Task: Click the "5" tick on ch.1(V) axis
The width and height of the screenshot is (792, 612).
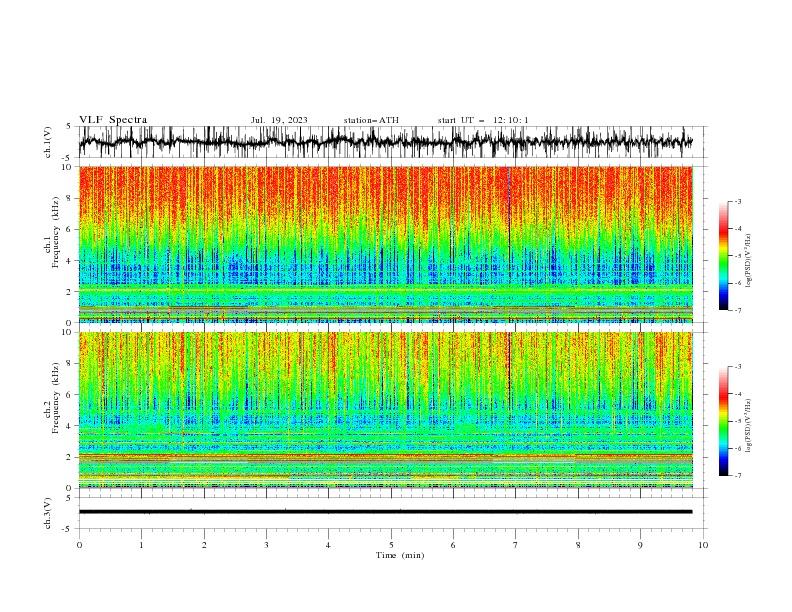Action: point(69,126)
